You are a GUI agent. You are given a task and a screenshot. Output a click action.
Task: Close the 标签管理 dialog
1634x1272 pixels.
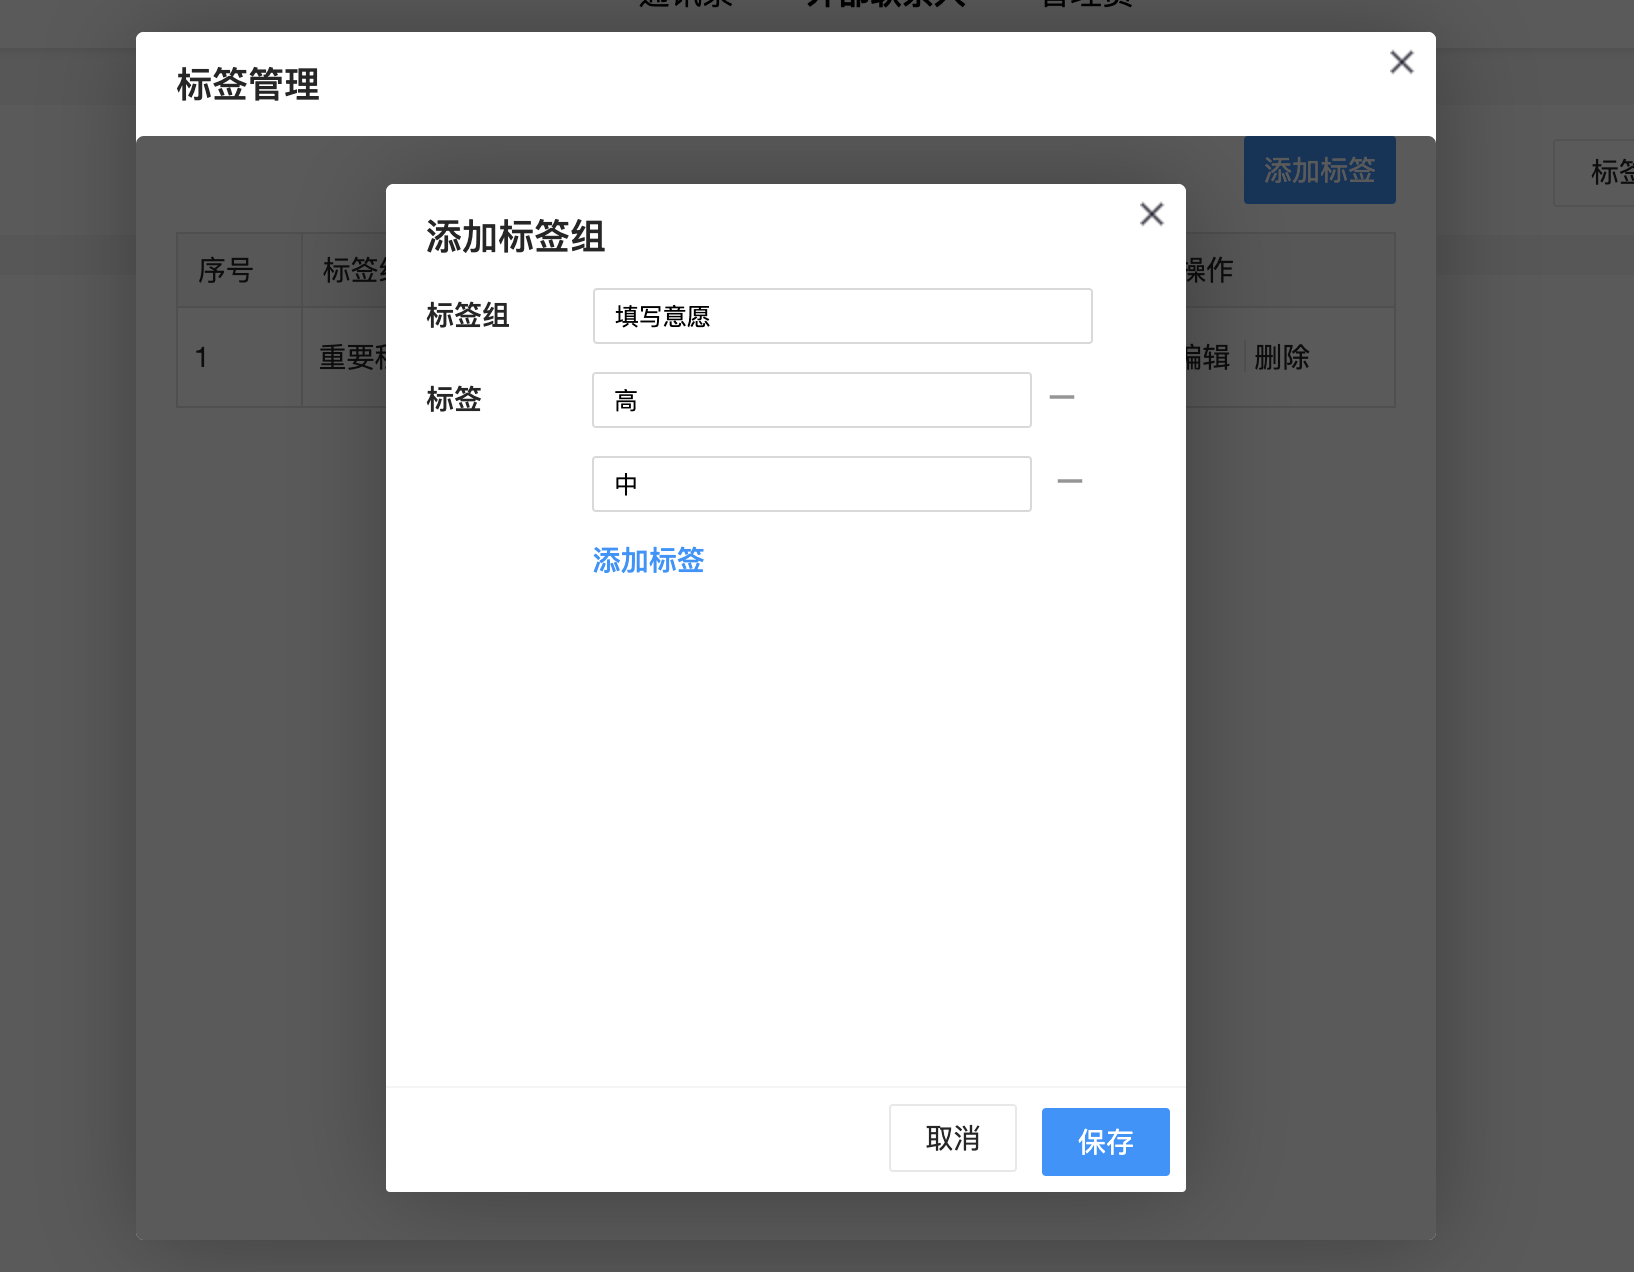(x=1402, y=62)
